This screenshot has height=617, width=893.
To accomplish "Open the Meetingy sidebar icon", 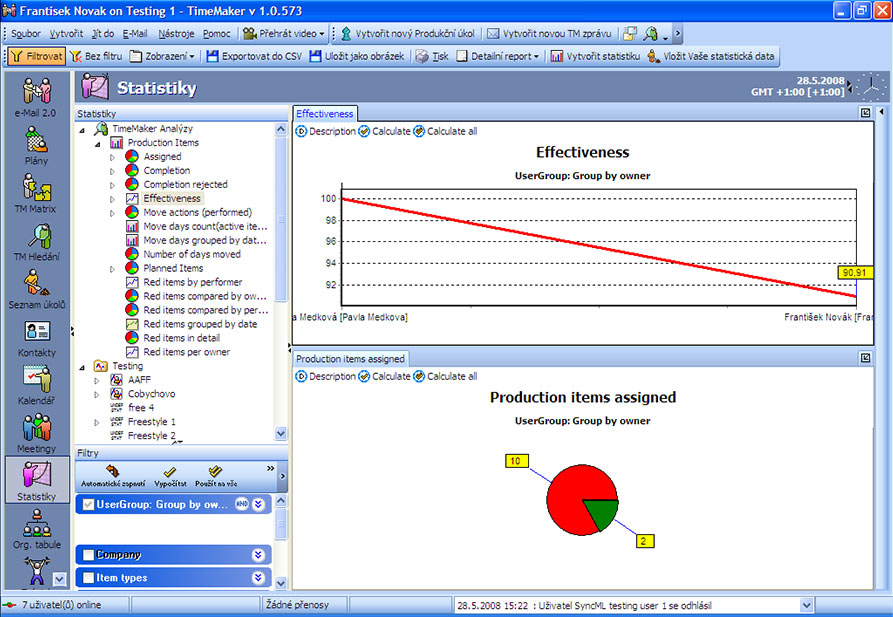I will coord(36,431).
